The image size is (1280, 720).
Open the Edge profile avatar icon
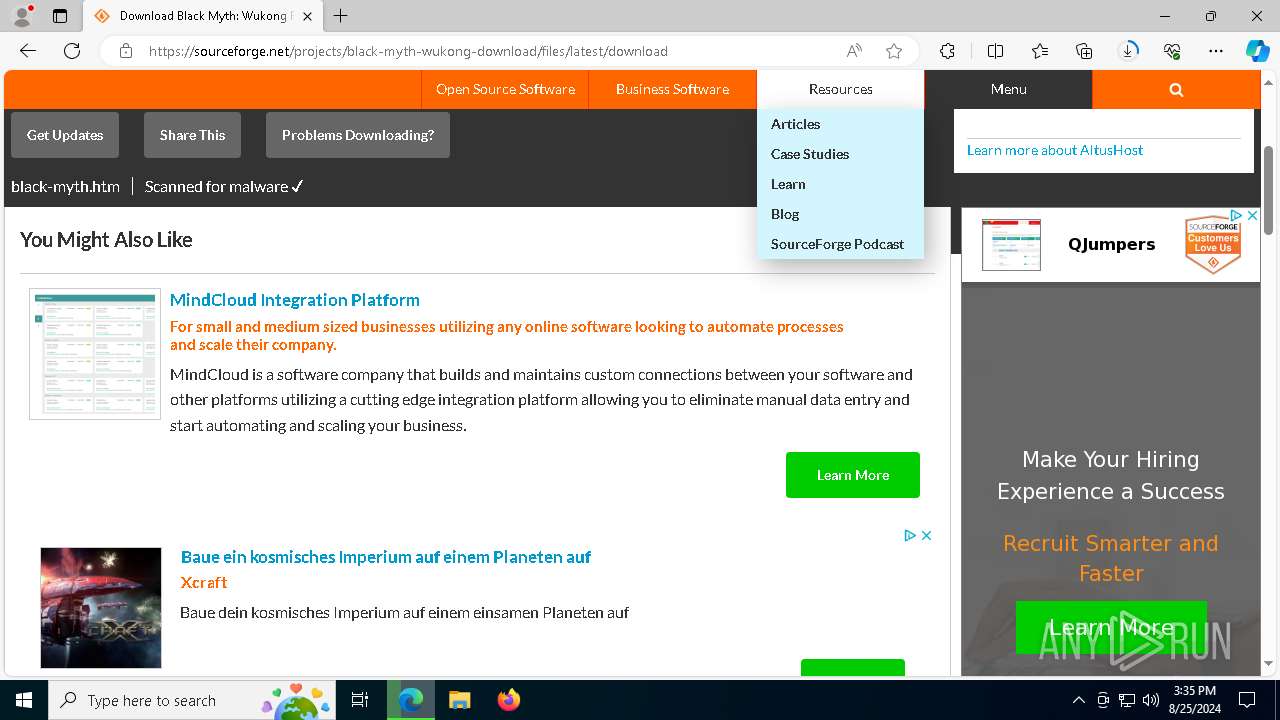(x=22, y=16)
